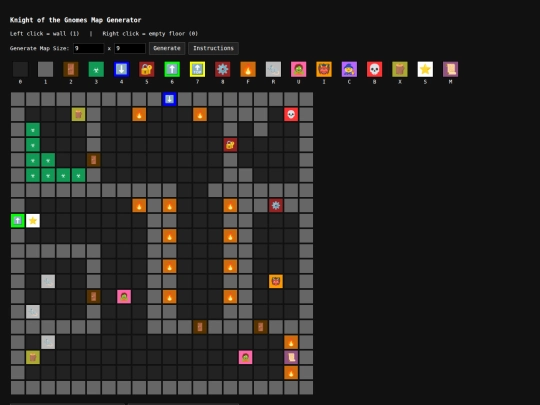Screen dimensions: 540x405
Task: Select the orange ogre tile I in the palette
Action: coord(324,69)
